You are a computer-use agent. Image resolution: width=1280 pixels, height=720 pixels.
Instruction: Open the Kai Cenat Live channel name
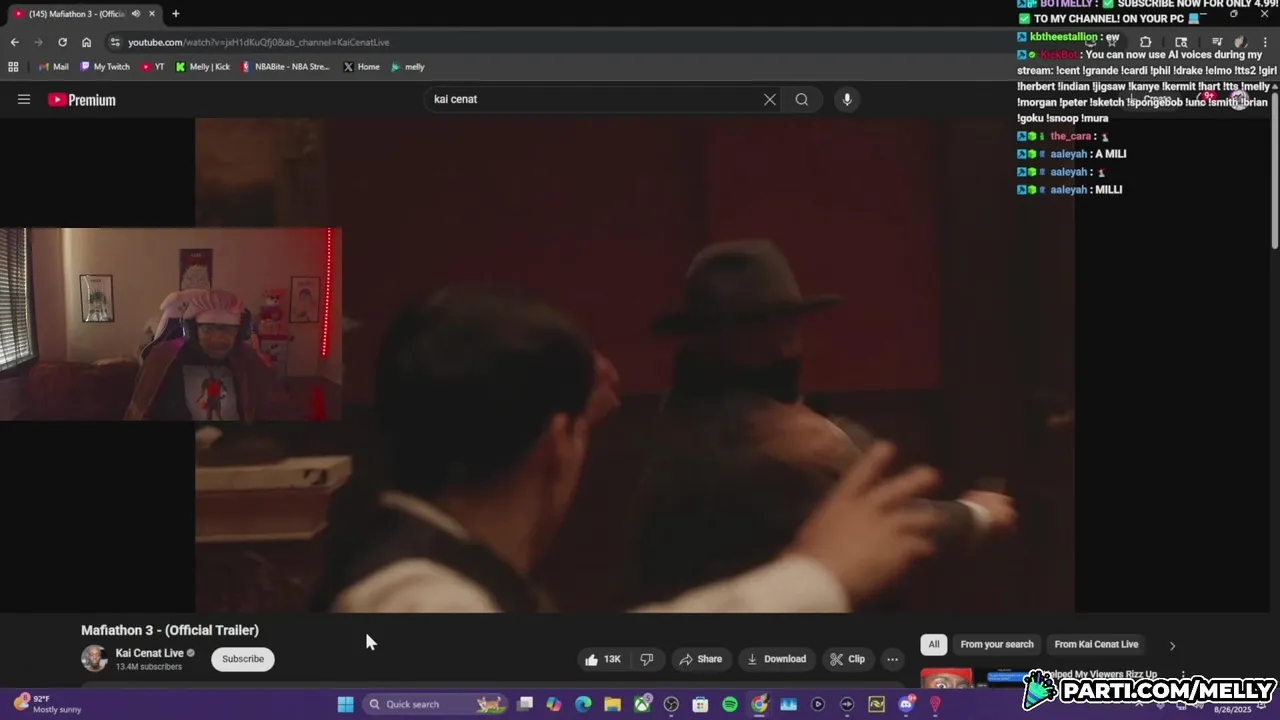click(x=149, y=653)
